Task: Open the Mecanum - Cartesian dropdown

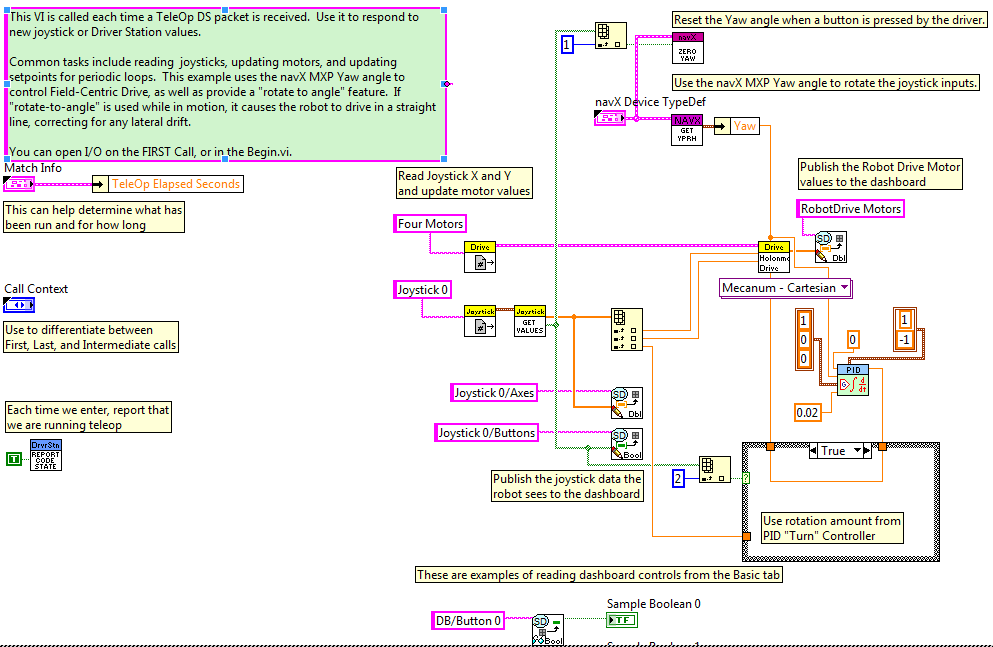Action: point(786,288)
